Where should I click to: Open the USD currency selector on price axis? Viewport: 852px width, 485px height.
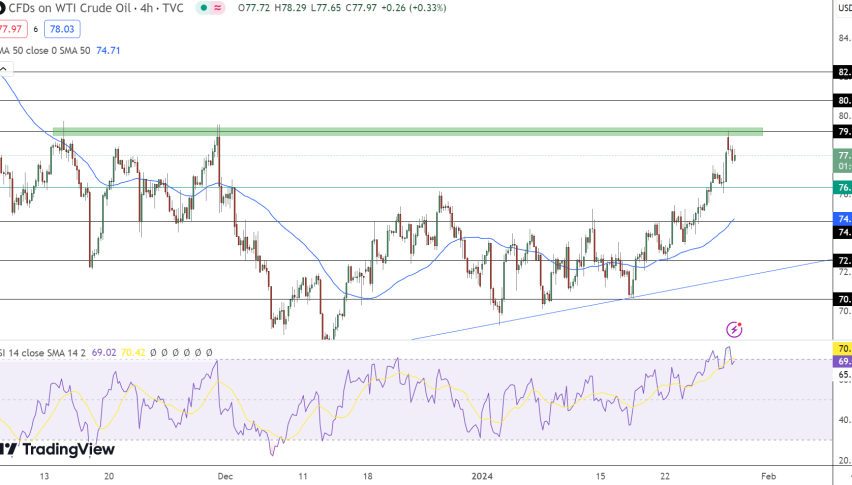(844, 8)
